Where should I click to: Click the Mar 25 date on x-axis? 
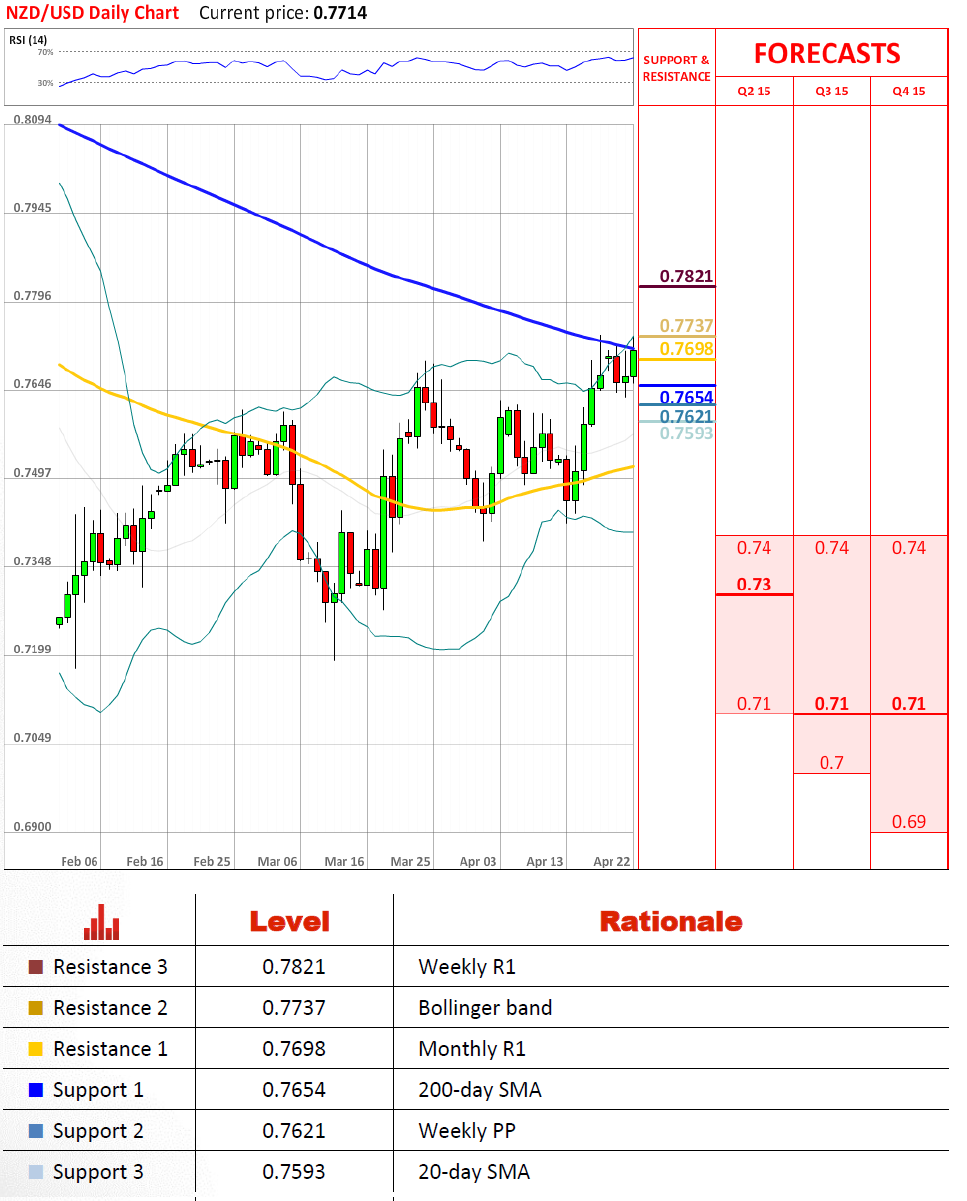tap(410, 861)
